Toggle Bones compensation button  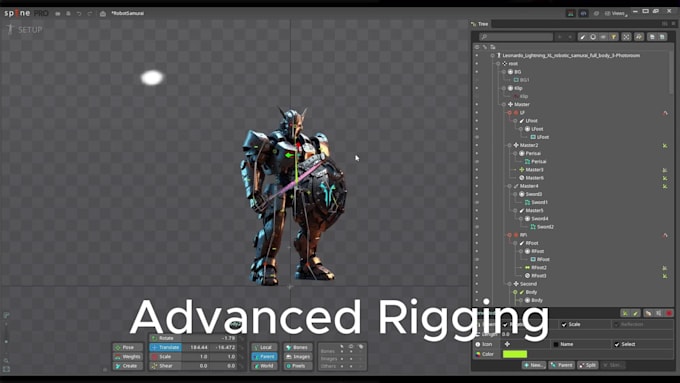[298, 347]
